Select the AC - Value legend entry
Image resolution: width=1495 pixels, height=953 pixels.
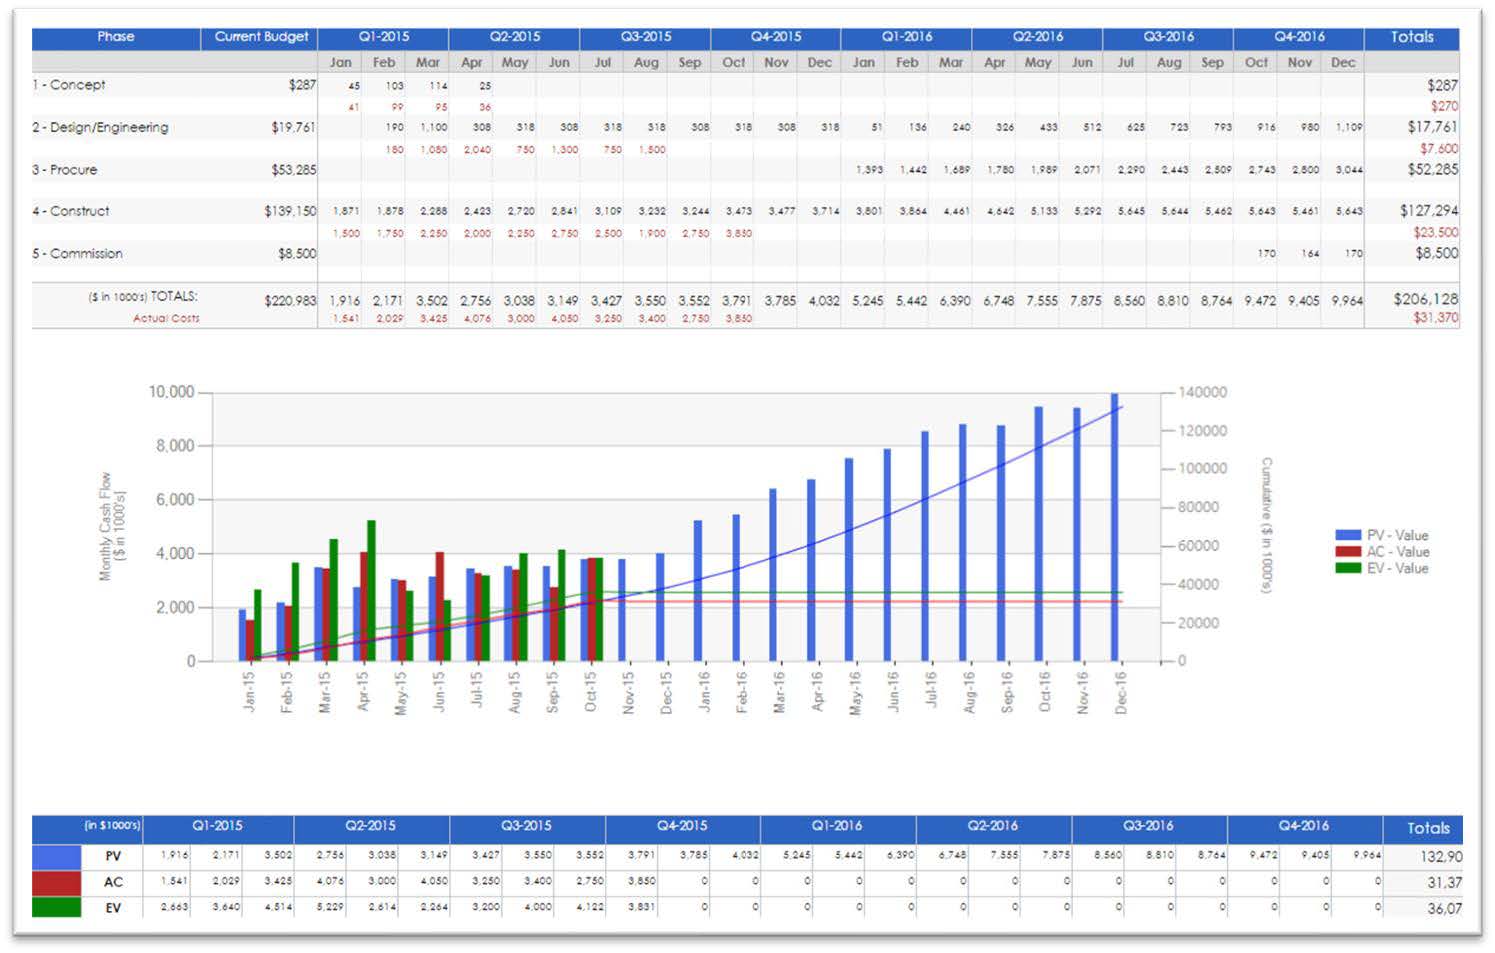pyautogui.click(x=1397, y=551)
